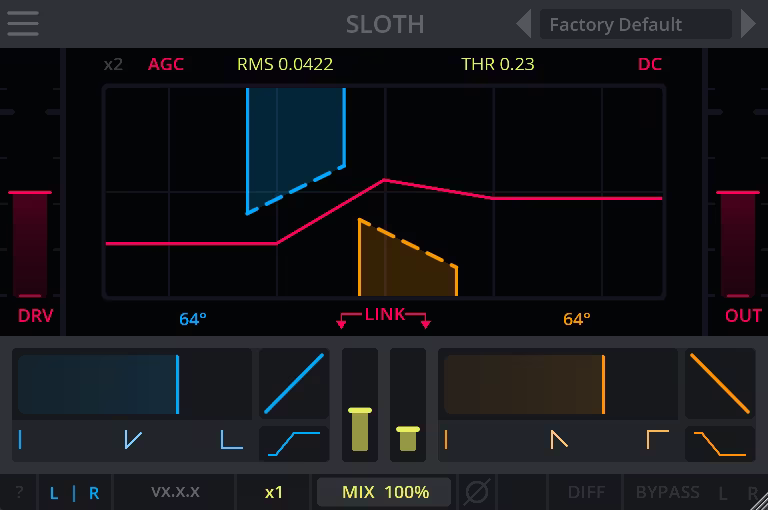Choose the orange right-angle envelope shape icon

pos(657,439)
